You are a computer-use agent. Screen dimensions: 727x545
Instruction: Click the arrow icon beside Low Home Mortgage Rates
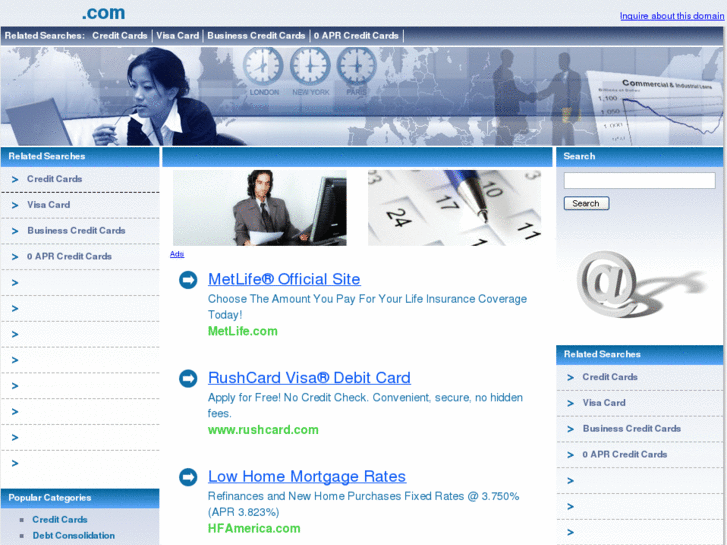pos(188,477)
